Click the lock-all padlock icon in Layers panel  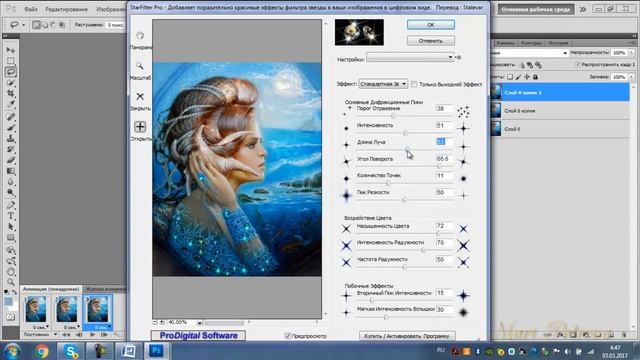(x=536, y=77)
